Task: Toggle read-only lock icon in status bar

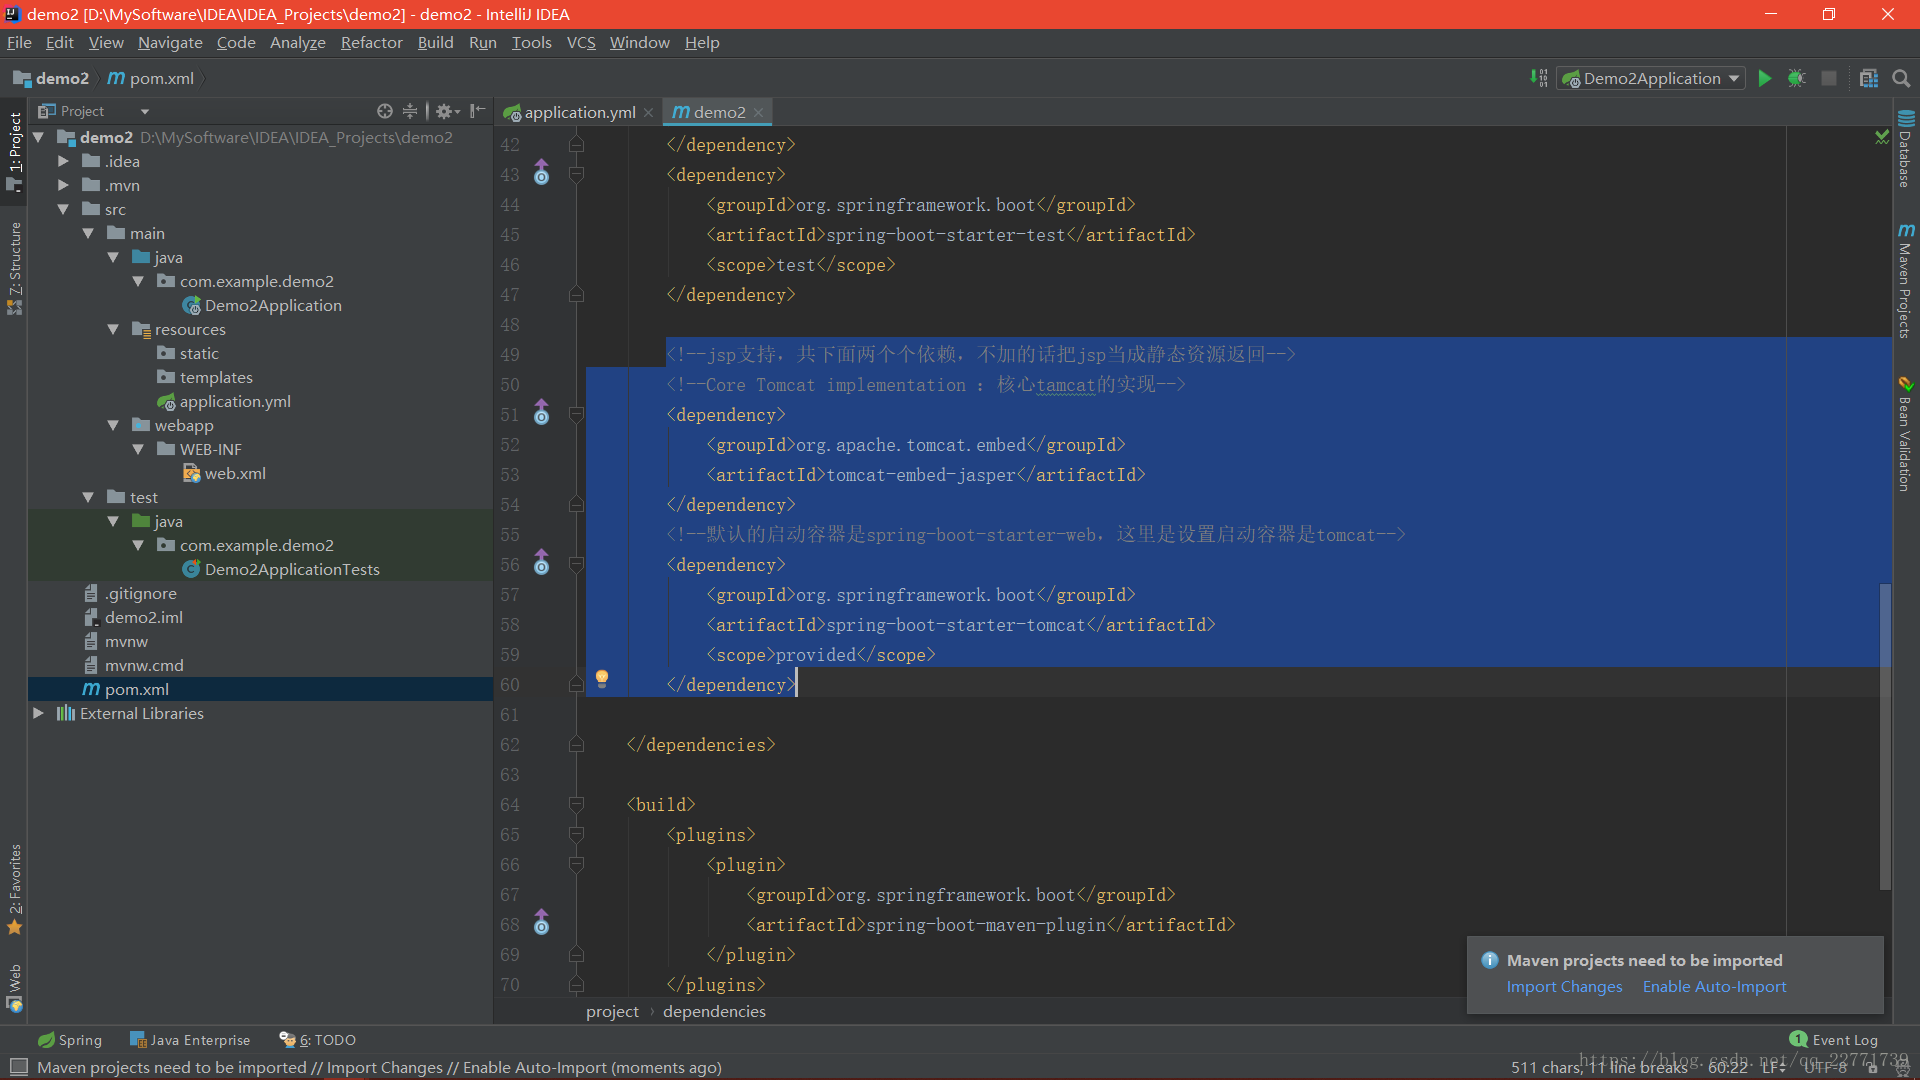Action: (1872, 1067)
